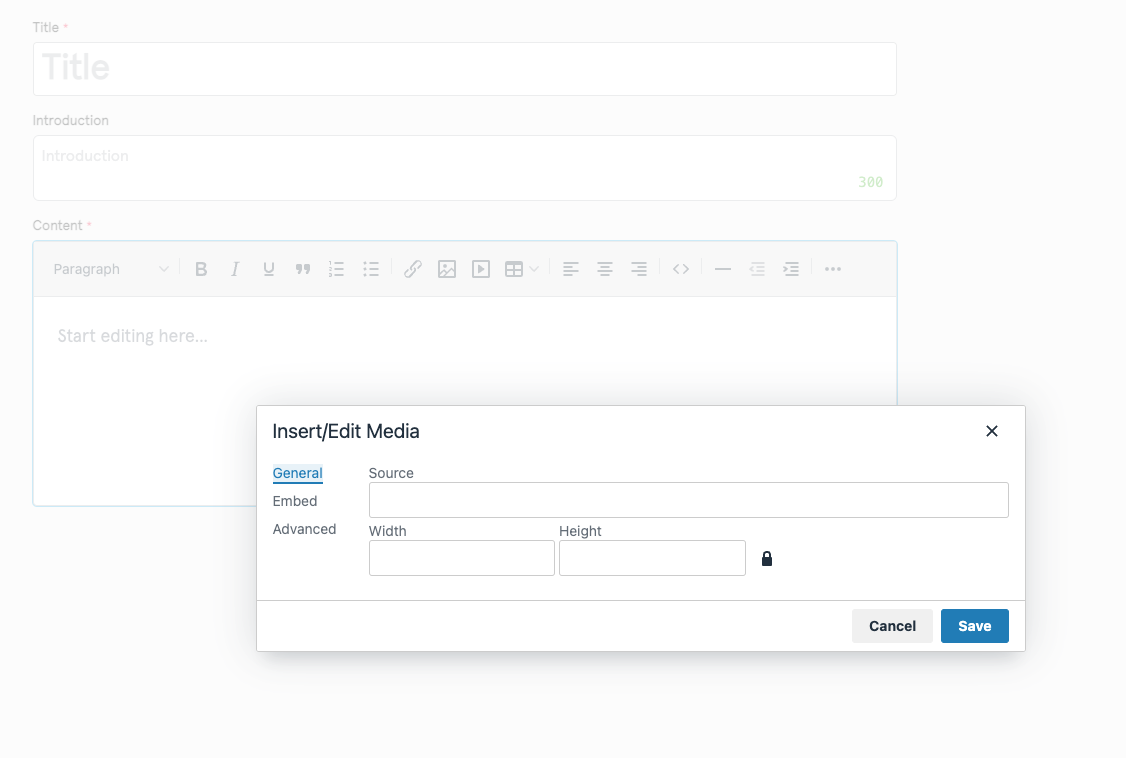Toggle the constrain proportions lock
The image size is (1126, 758).
click(767, 559)
